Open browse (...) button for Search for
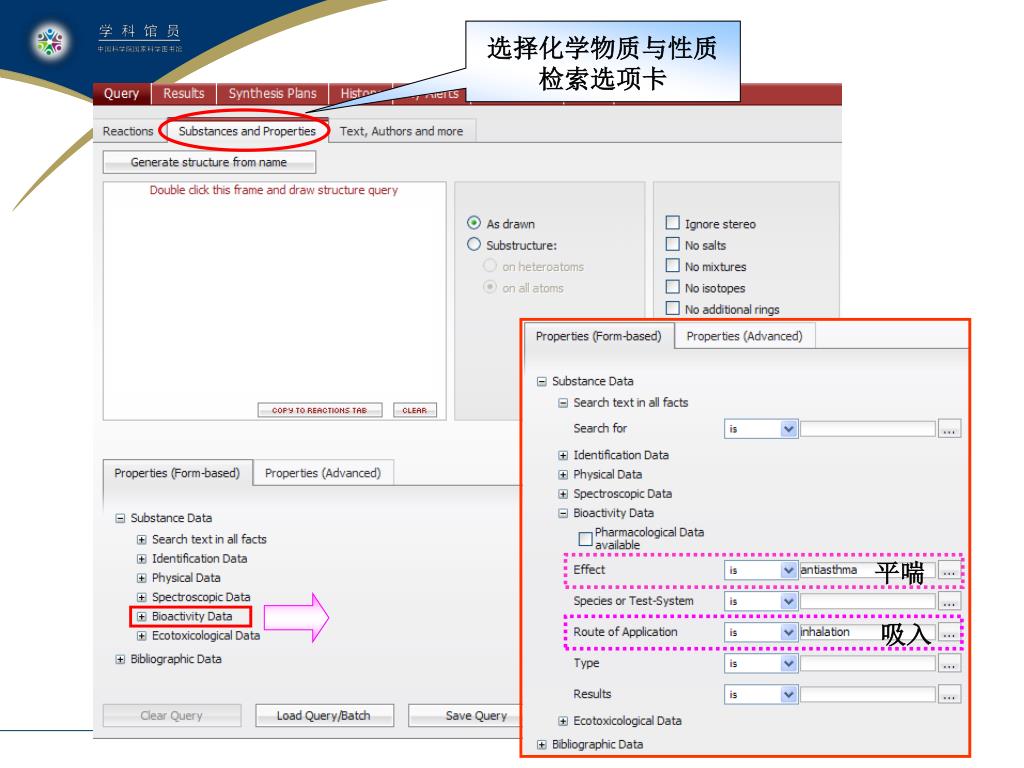 coord(950,429)
